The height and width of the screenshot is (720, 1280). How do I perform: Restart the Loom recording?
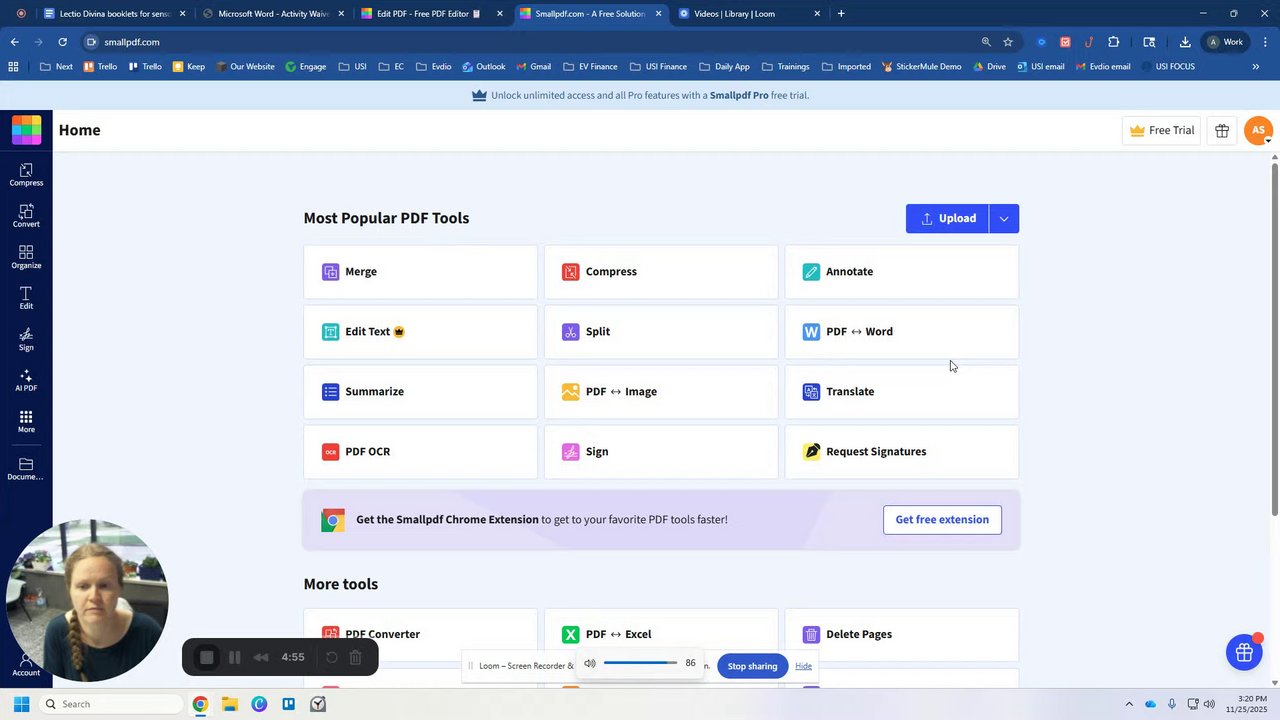click(331, 657)
